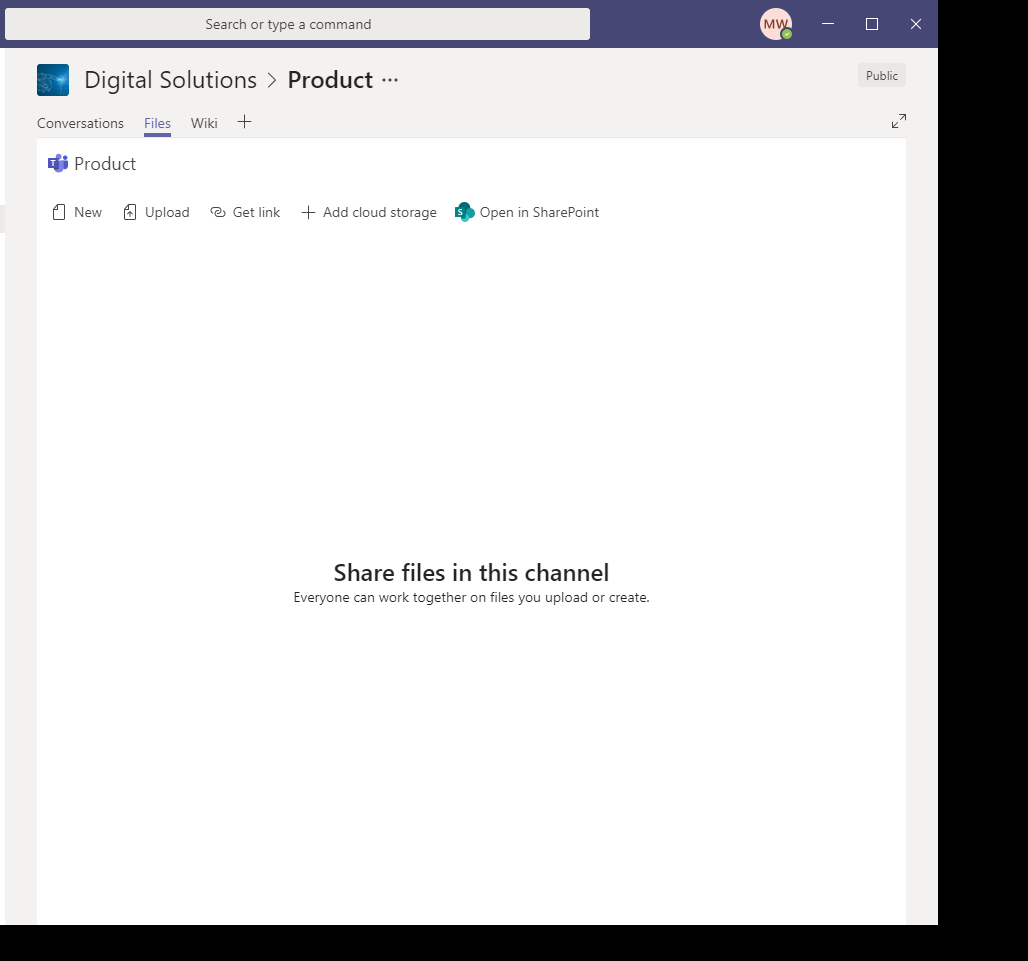Screen dimensions: 1028x961
Task: Click the Digital Solutions team avatar image
Action: tap(53, 80)
